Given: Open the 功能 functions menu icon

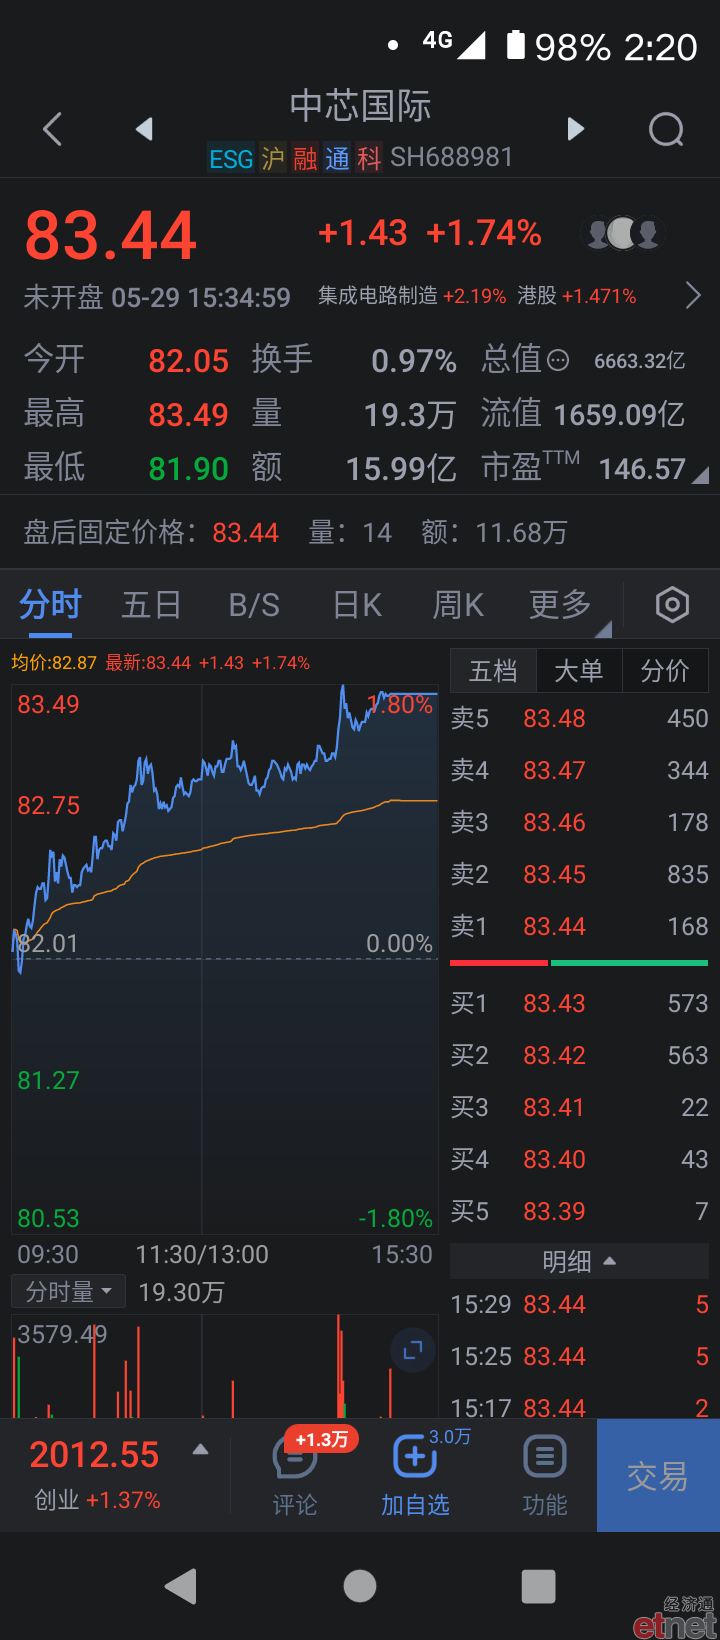Looking at the screenshot, I should (x=545, y=1475).
